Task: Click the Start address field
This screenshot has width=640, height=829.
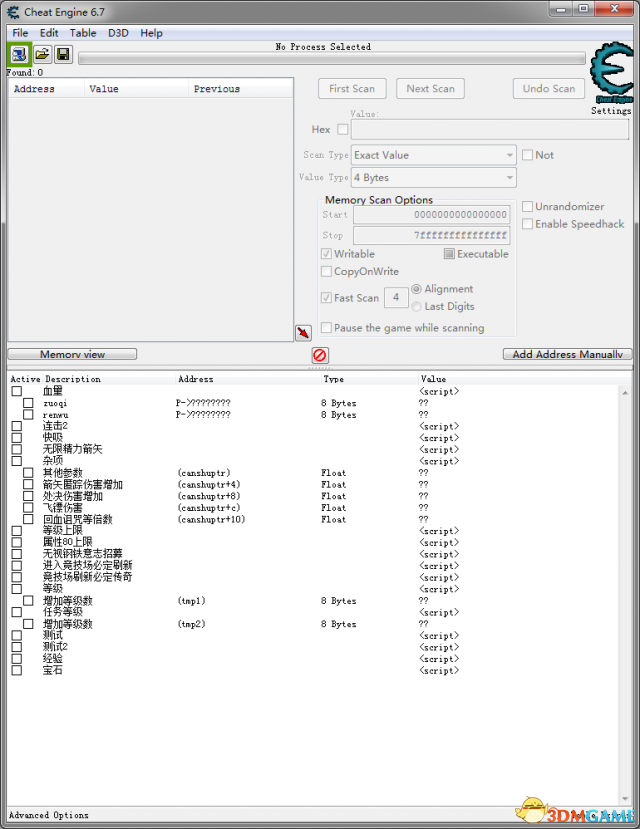Action: (432, 215)
